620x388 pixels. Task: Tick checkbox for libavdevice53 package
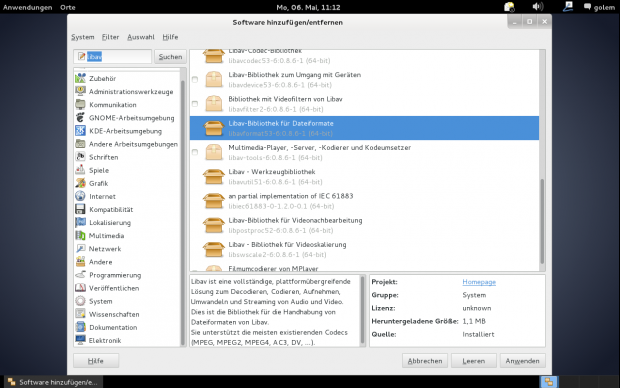[x=195, y=79]
